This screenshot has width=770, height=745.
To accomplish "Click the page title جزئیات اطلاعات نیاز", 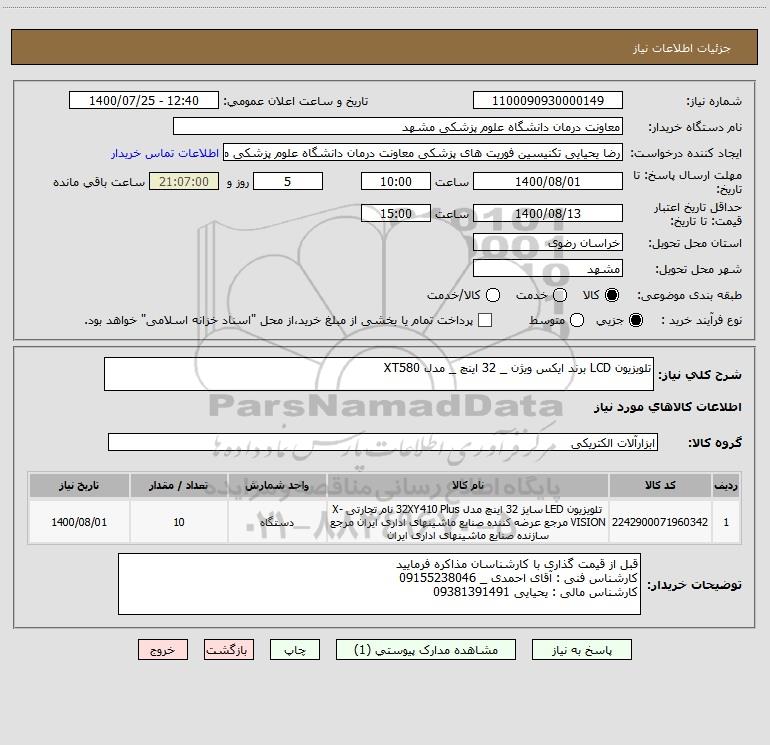I will 682,48.
